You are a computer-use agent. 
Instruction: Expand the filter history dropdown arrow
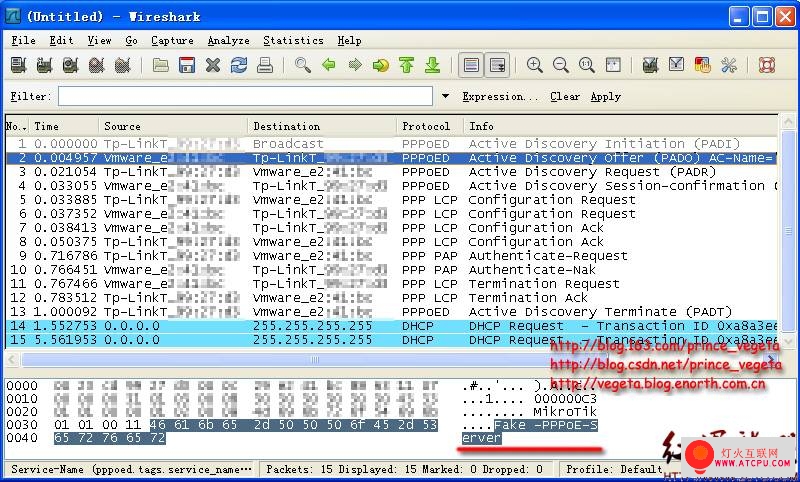click(445, 96)
